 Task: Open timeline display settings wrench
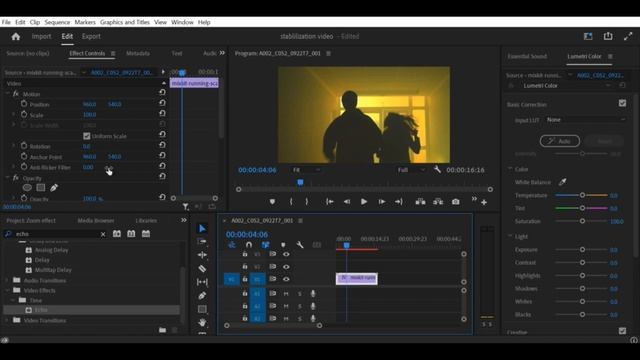tap(300, 245)
